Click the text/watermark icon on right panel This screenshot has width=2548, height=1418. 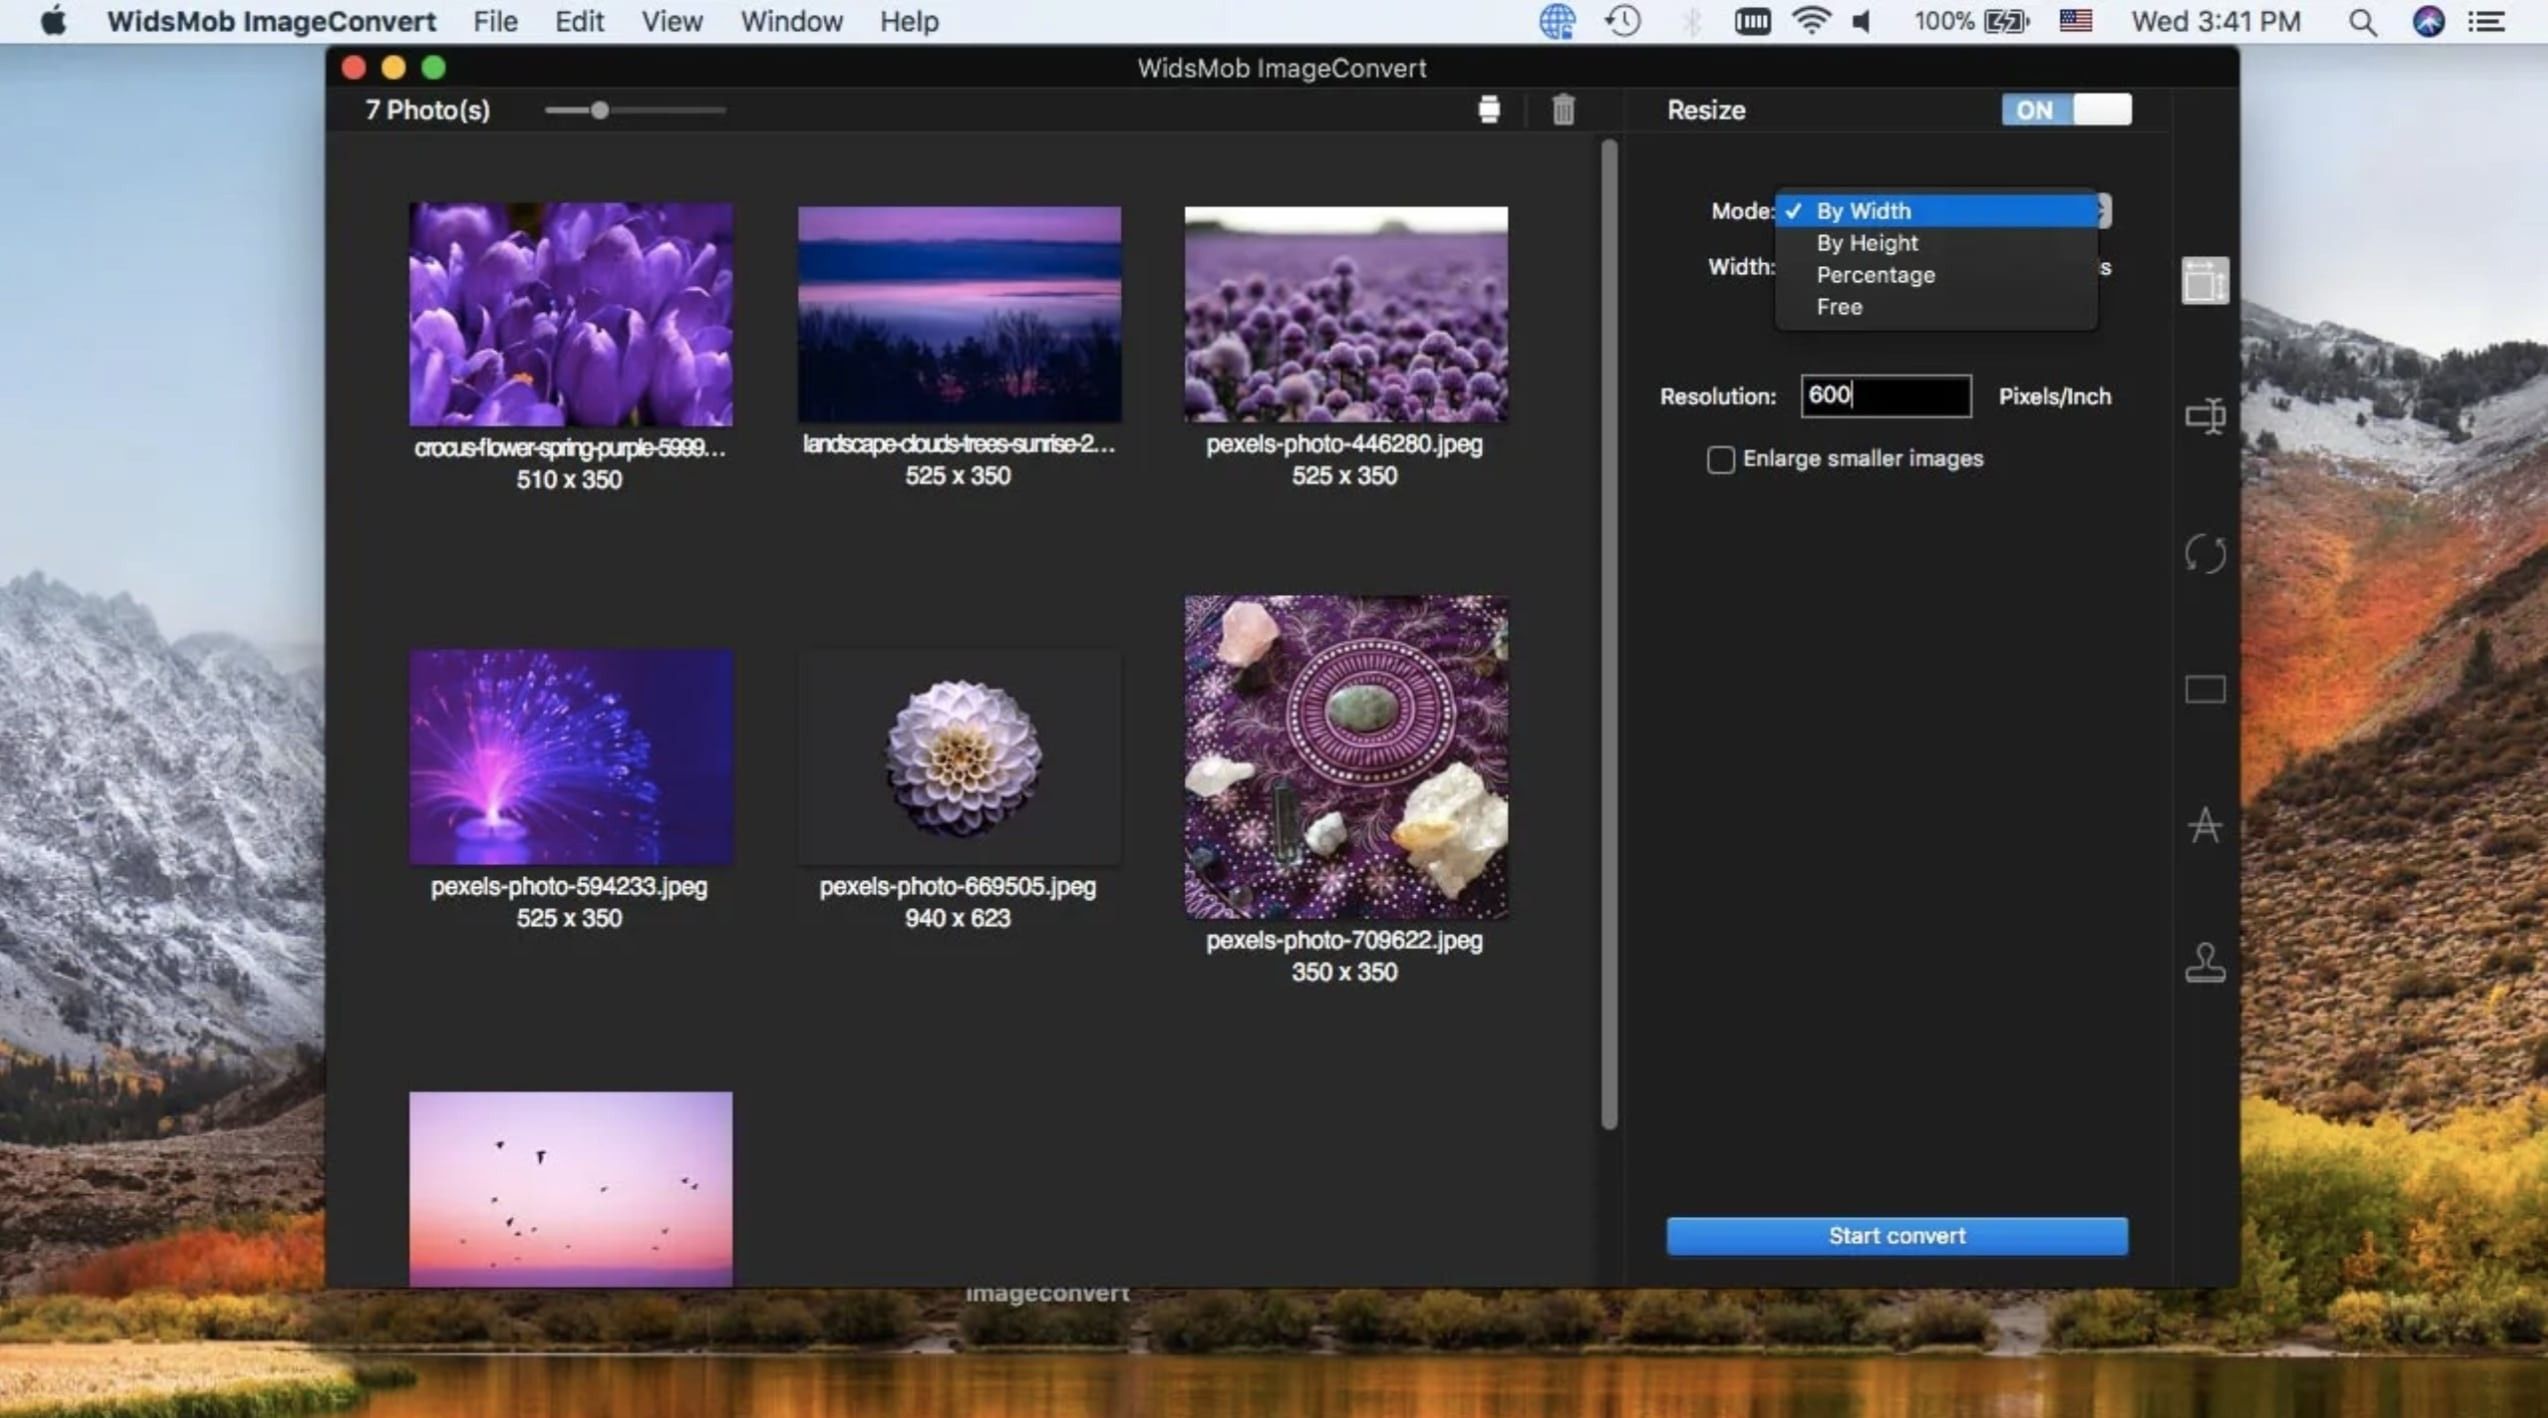click(x=2204, y=824)
